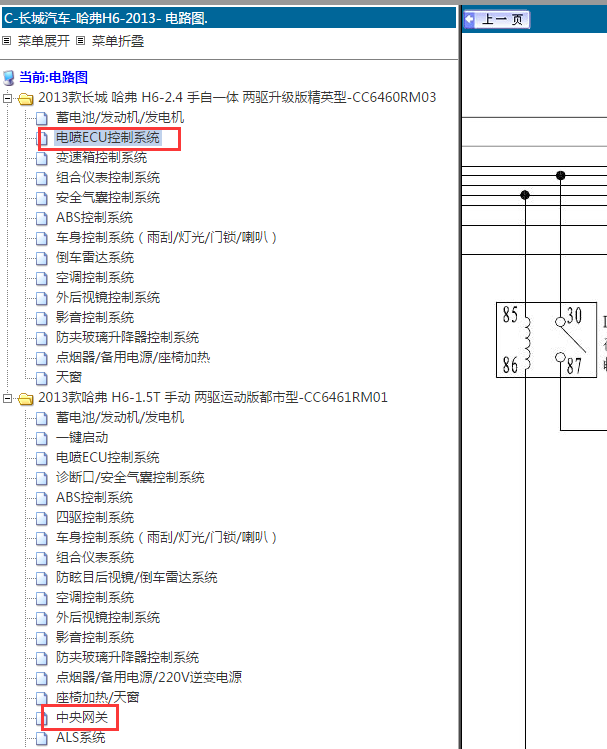This screenshot has height=749, width=607.
Task: Click page icon beside 安全气囊控制系统
Action: point(42,198)
